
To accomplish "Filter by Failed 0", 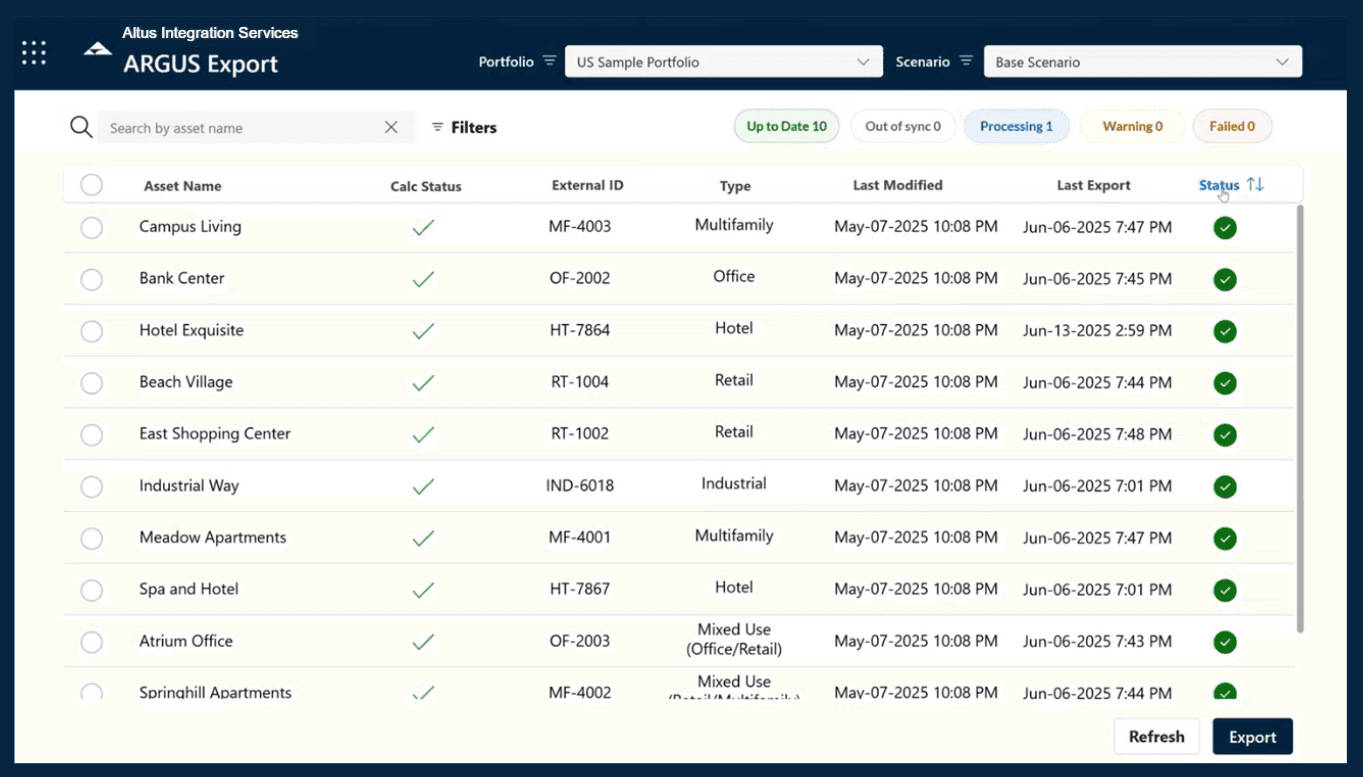I will [1232, 126].
